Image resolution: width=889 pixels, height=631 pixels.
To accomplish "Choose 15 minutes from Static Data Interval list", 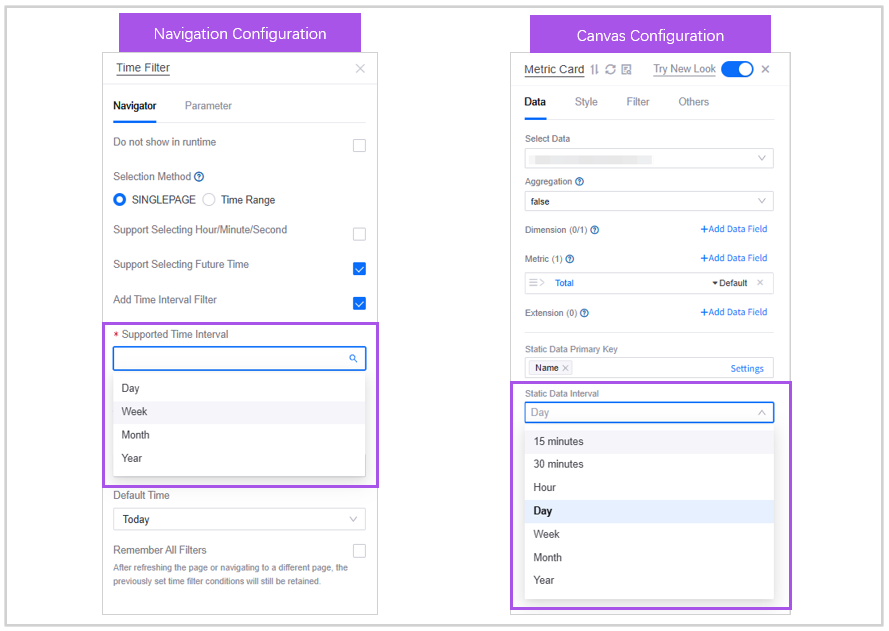I will [559, 441].
